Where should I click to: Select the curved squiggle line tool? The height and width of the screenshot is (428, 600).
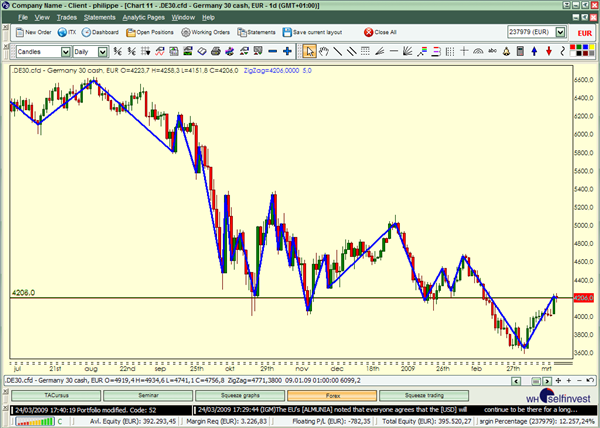click(562, 51)
